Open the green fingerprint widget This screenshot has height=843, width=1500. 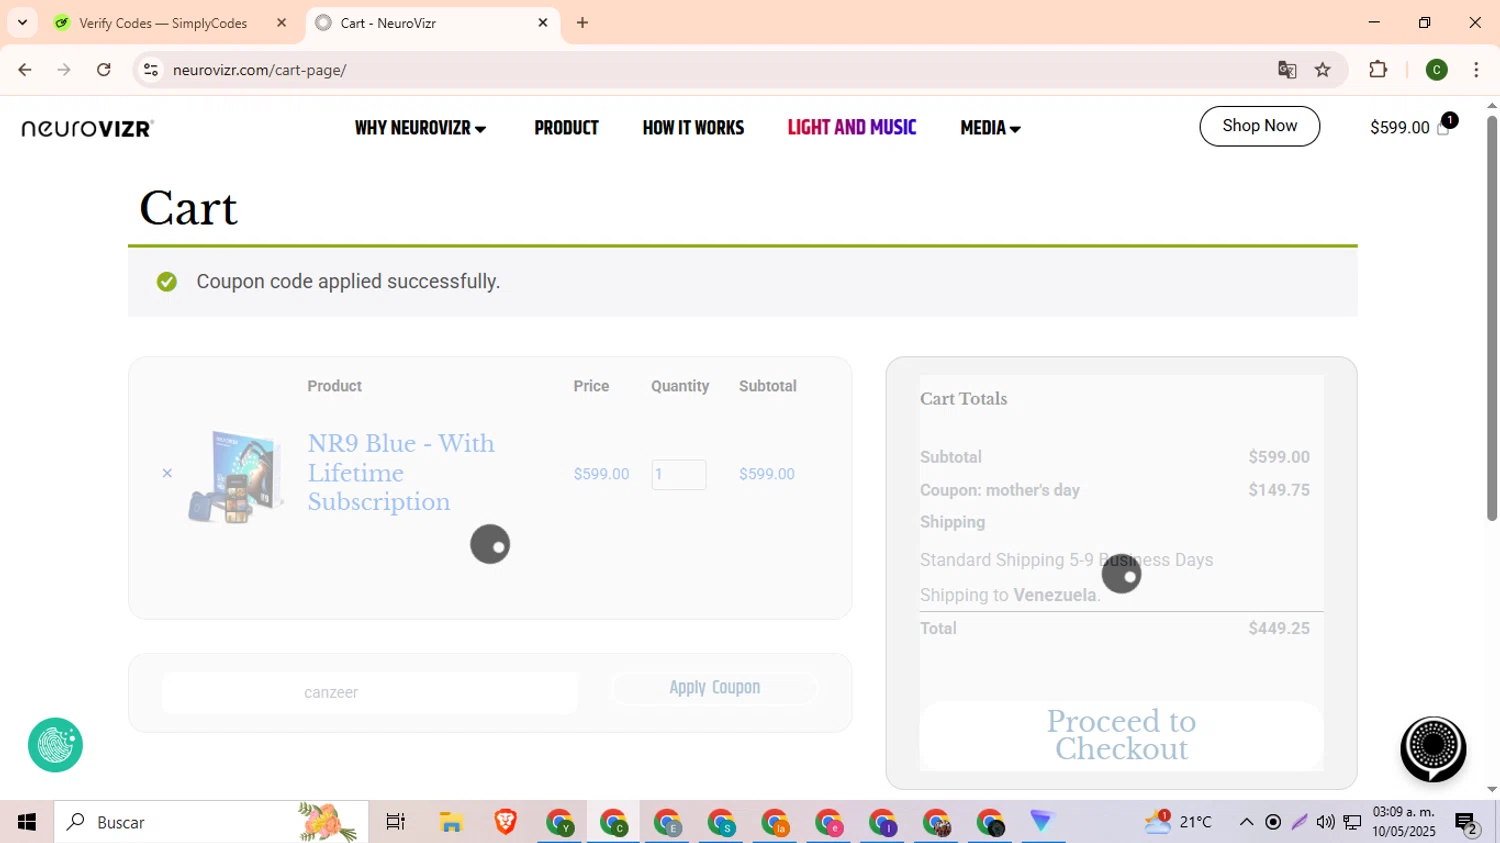point(55,745)
